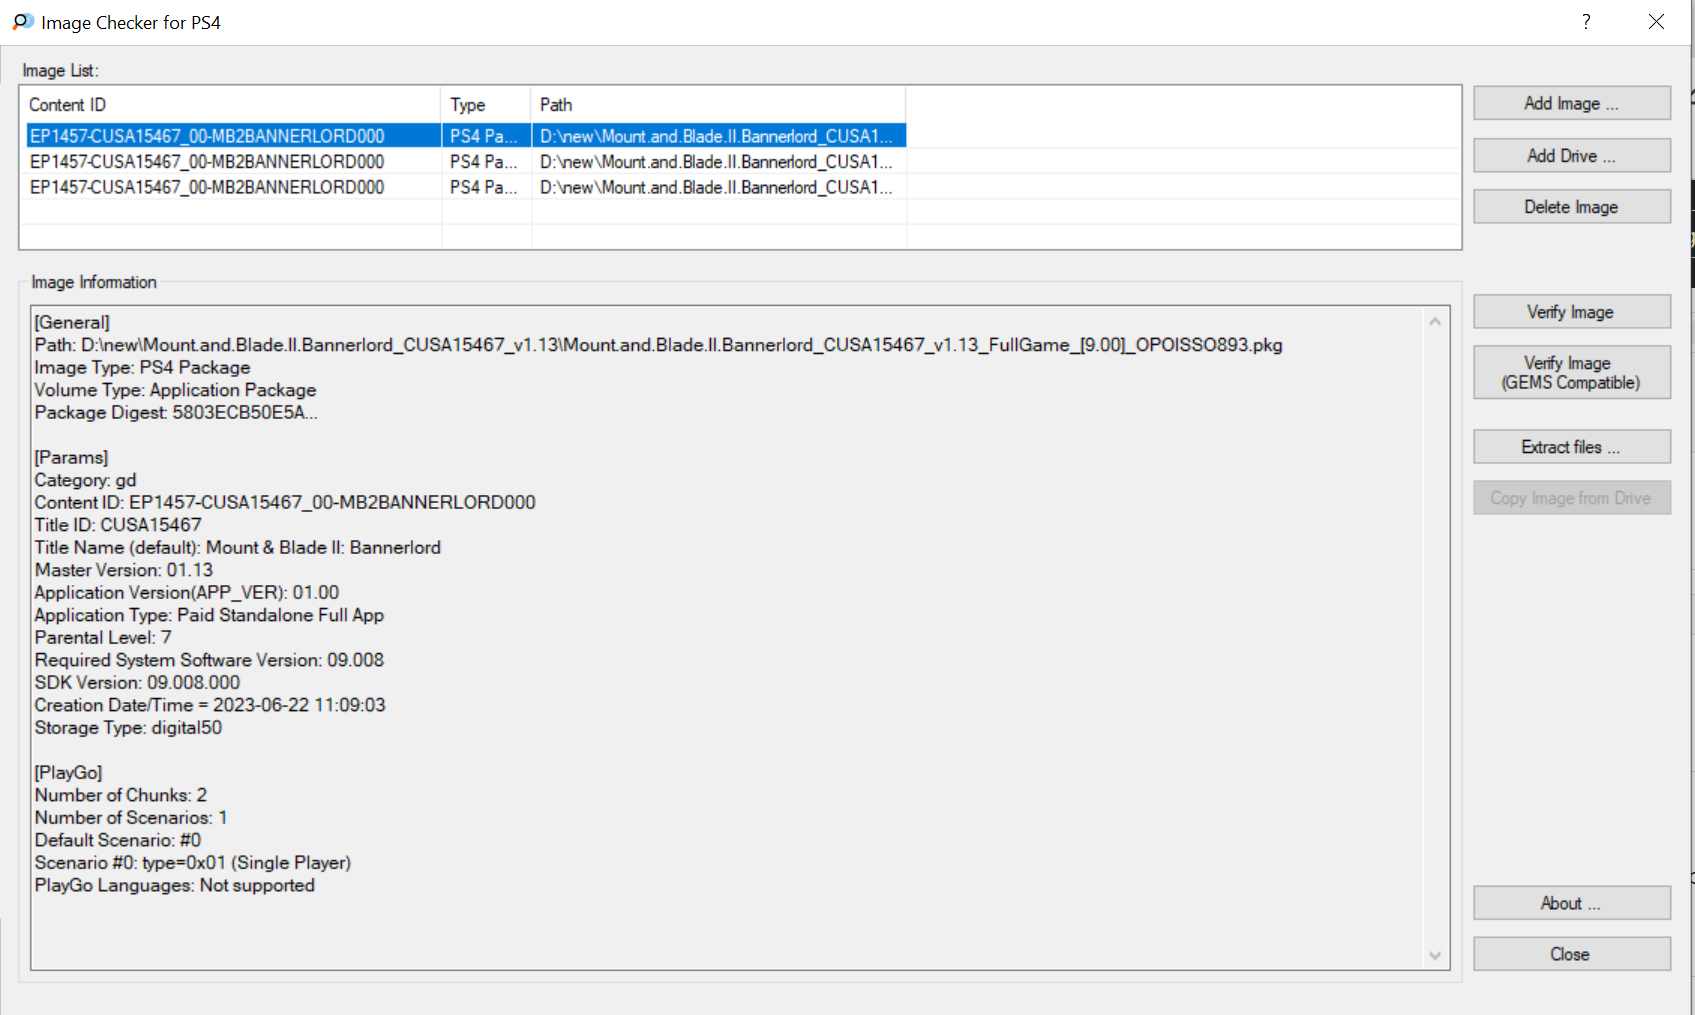Click the Path line in General section

[658, 345]
